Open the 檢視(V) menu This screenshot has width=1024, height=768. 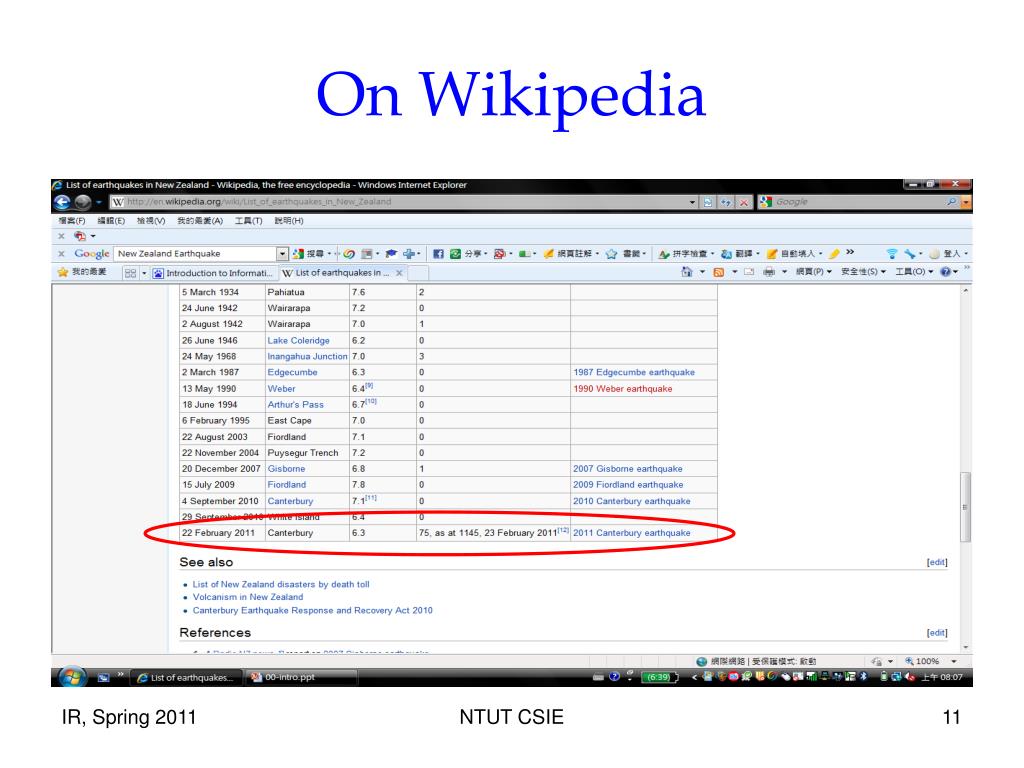pyautogui.click(x=151, y=221)
